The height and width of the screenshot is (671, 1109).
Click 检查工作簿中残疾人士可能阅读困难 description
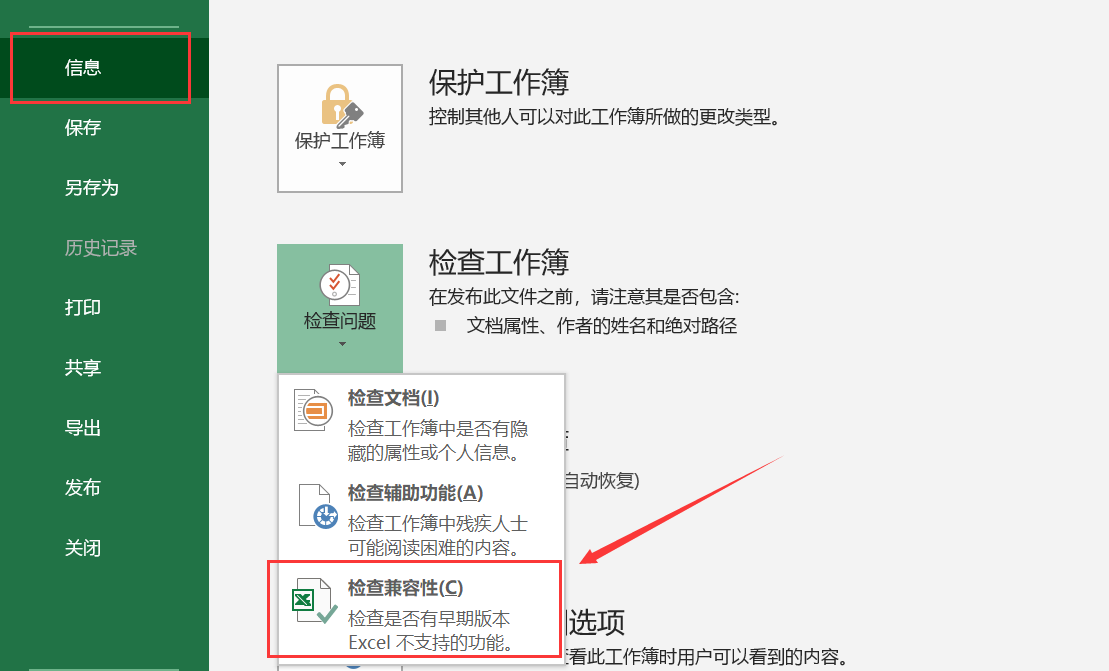(438, 536)
